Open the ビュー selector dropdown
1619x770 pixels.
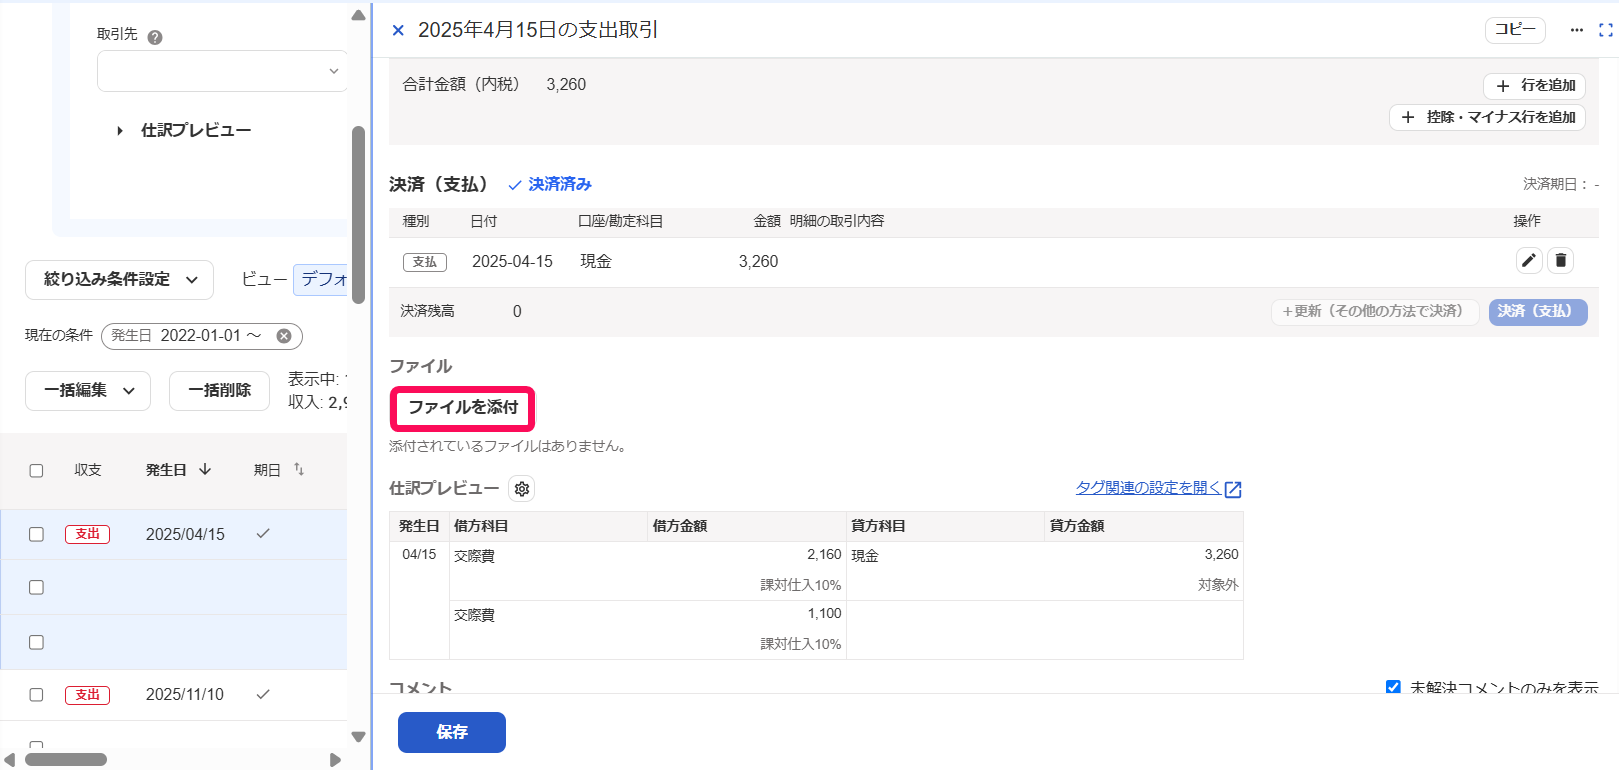coord(320,279)
